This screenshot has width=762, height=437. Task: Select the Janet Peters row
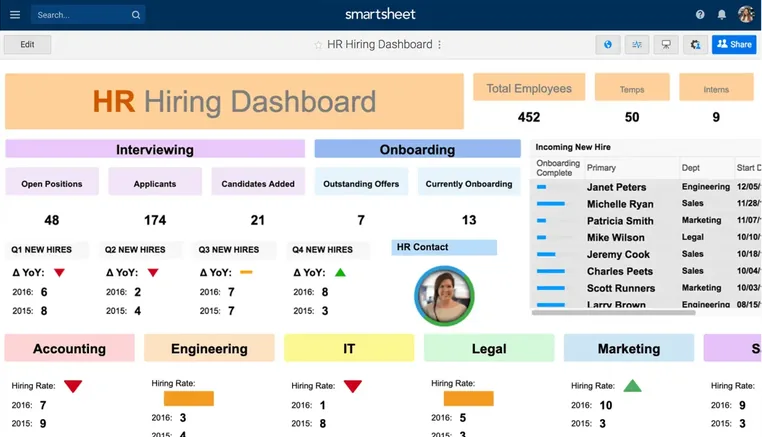click(x=645, y=187)
